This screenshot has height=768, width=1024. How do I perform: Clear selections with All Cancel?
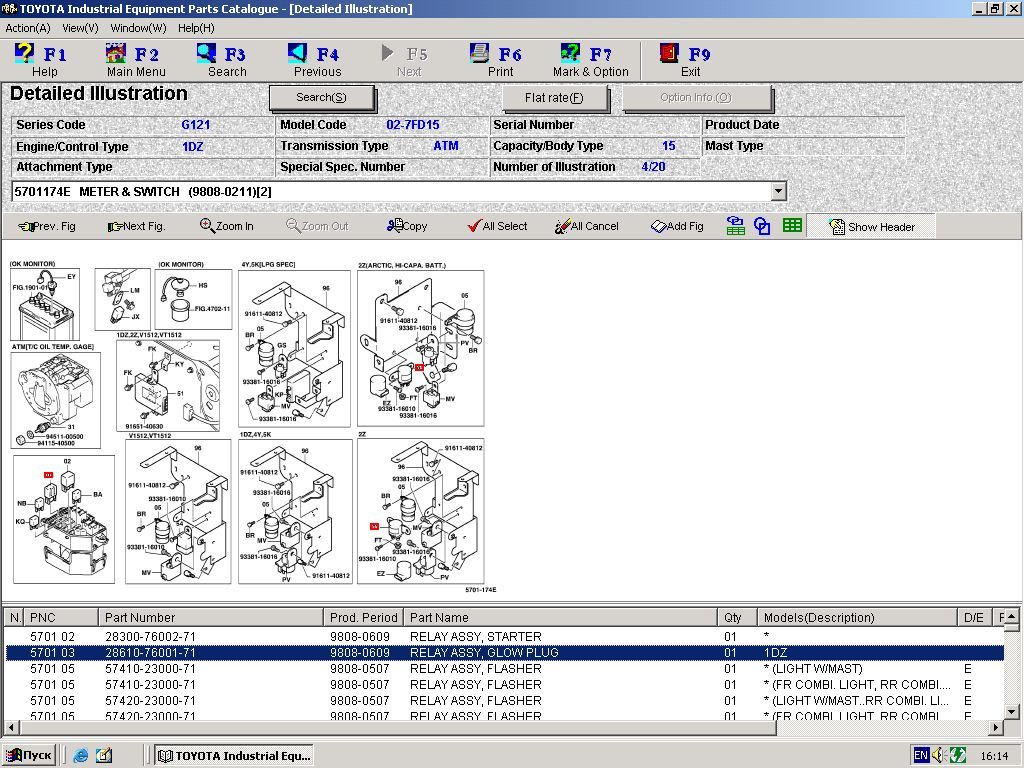pyautogui.click(x=586, y=226)
